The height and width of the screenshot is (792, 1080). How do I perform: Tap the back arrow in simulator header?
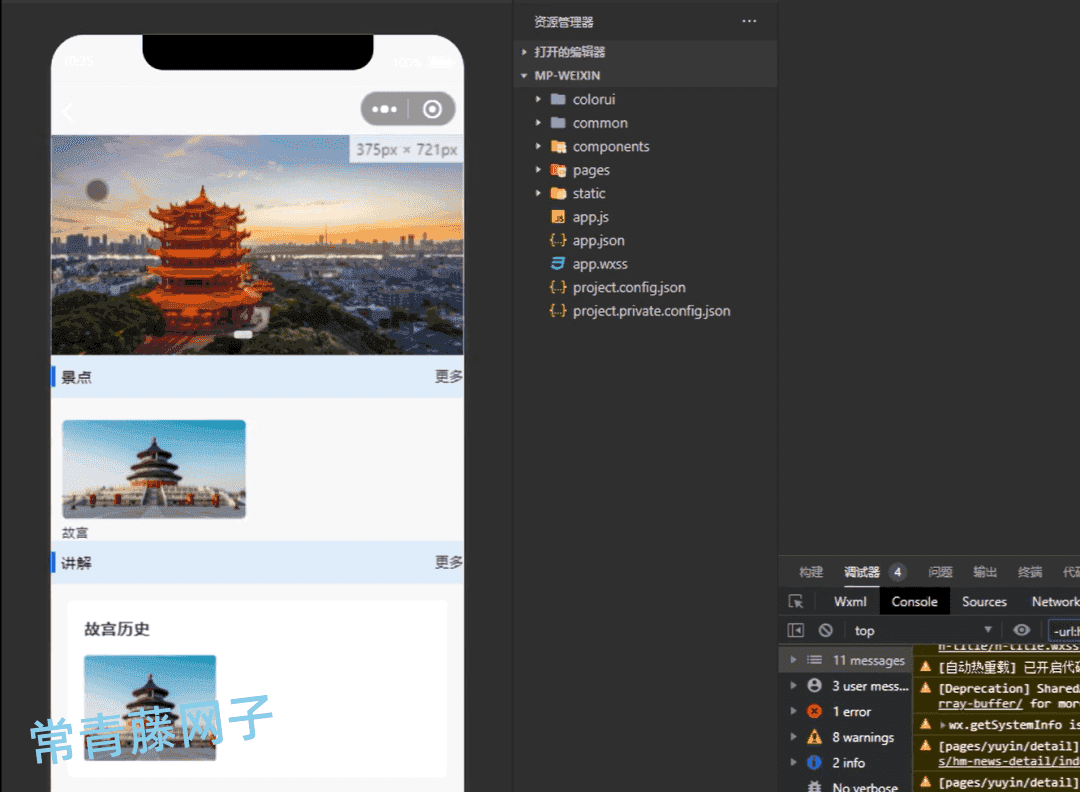[x=68, y=112]
